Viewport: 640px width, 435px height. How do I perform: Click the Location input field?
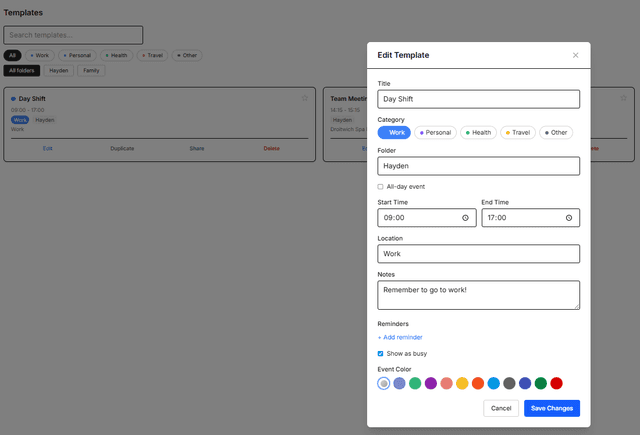tap(478, 254)
